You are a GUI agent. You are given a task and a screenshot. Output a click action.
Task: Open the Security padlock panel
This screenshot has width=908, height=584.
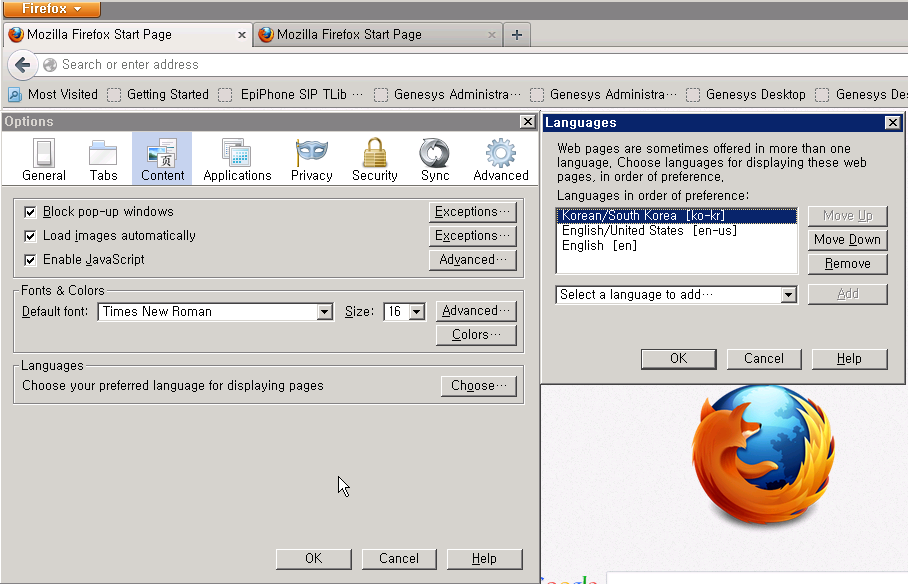pos(375,159)
